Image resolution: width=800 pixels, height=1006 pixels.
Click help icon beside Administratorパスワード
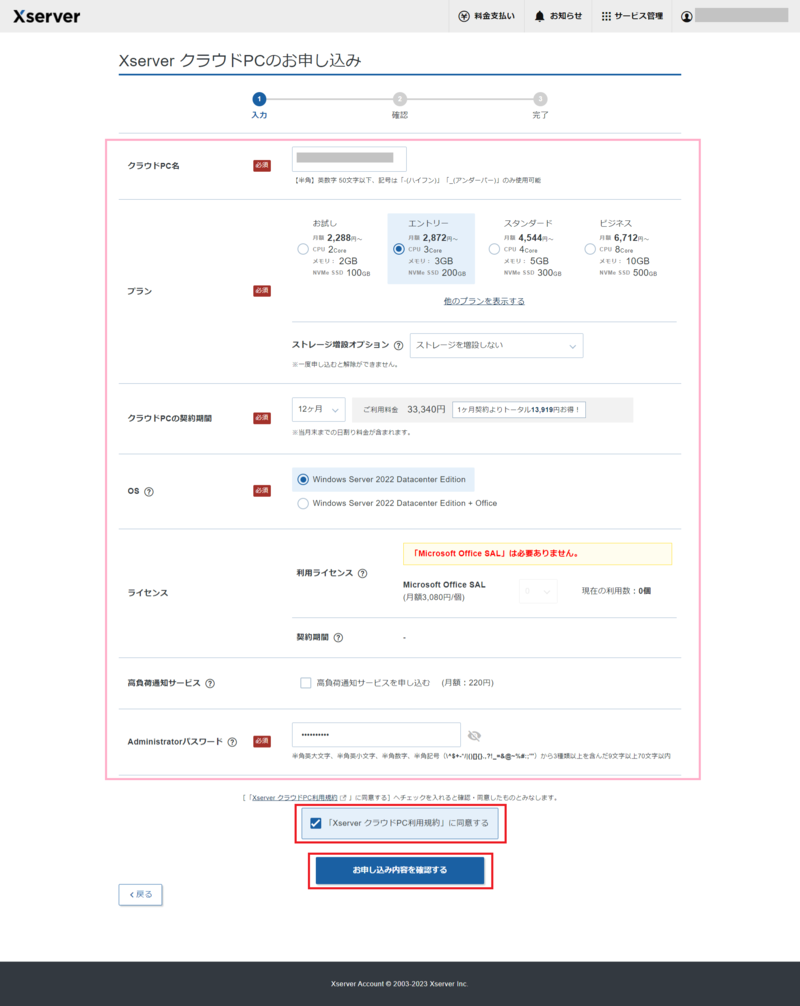pyautogui.click(x=232, y=742)
